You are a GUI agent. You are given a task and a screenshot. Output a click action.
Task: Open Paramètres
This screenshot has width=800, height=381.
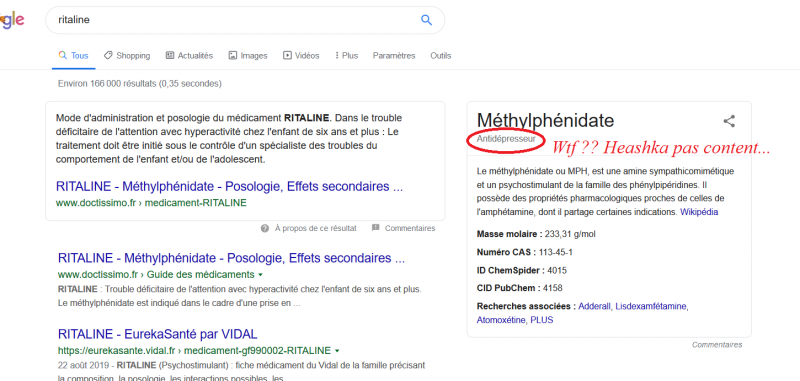coord(394,56)
